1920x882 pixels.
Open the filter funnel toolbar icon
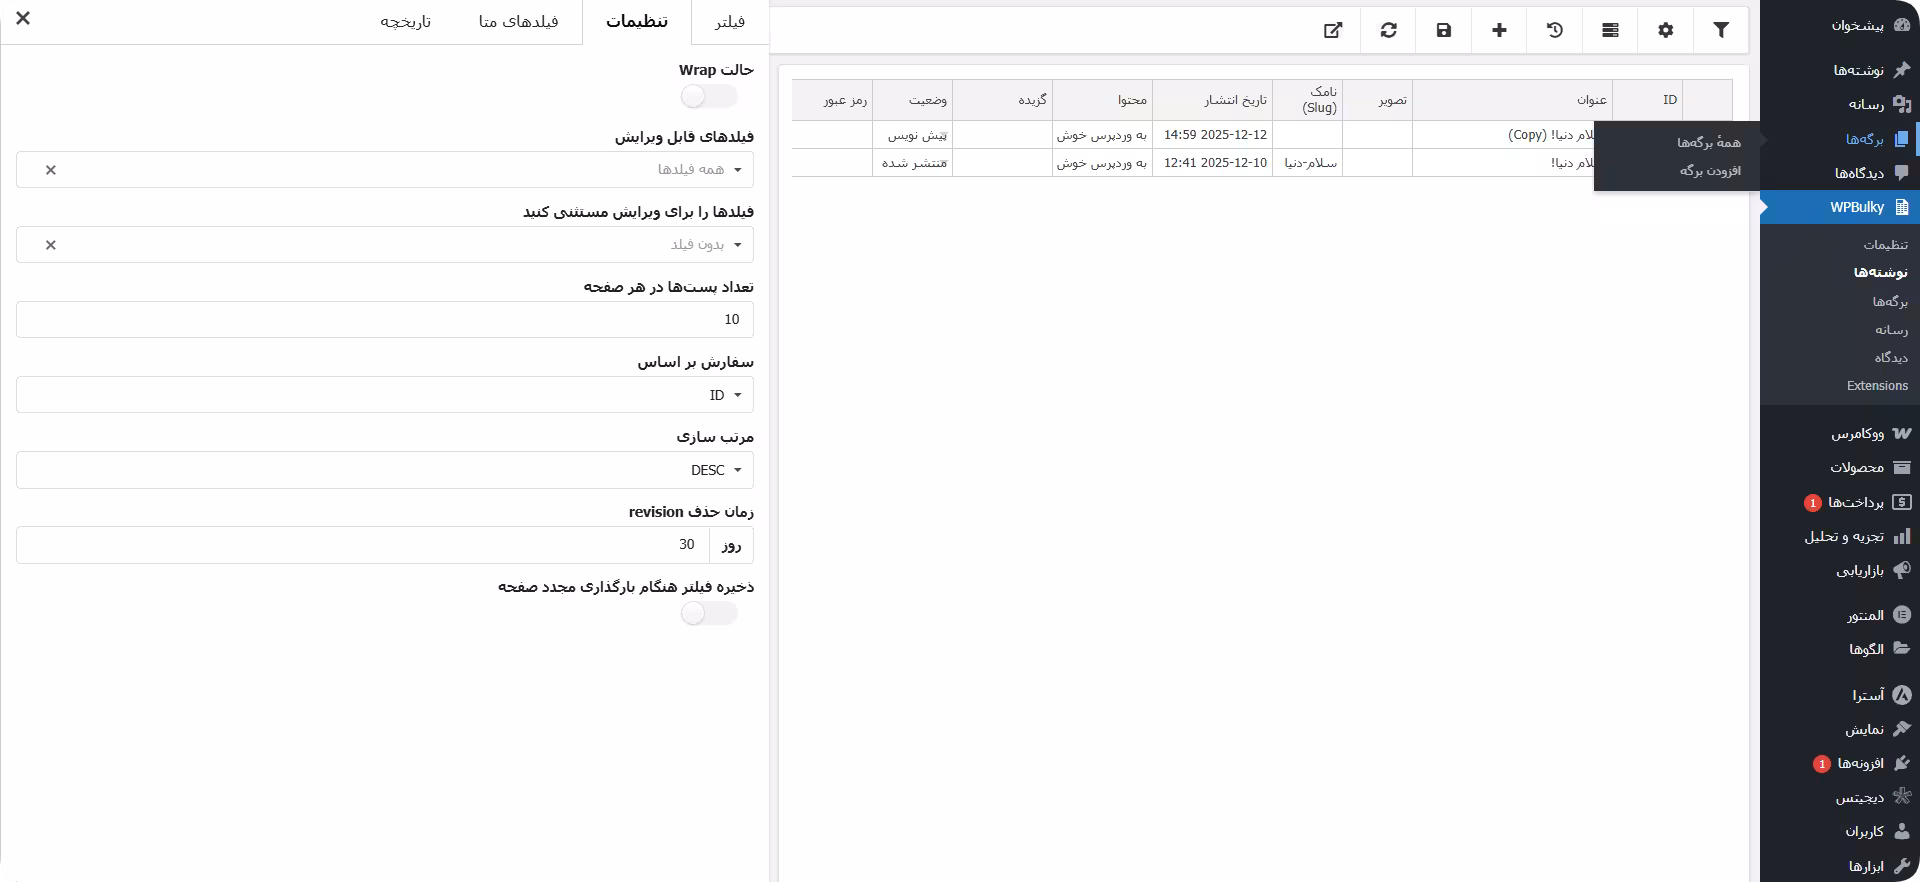coord(1720,30)
